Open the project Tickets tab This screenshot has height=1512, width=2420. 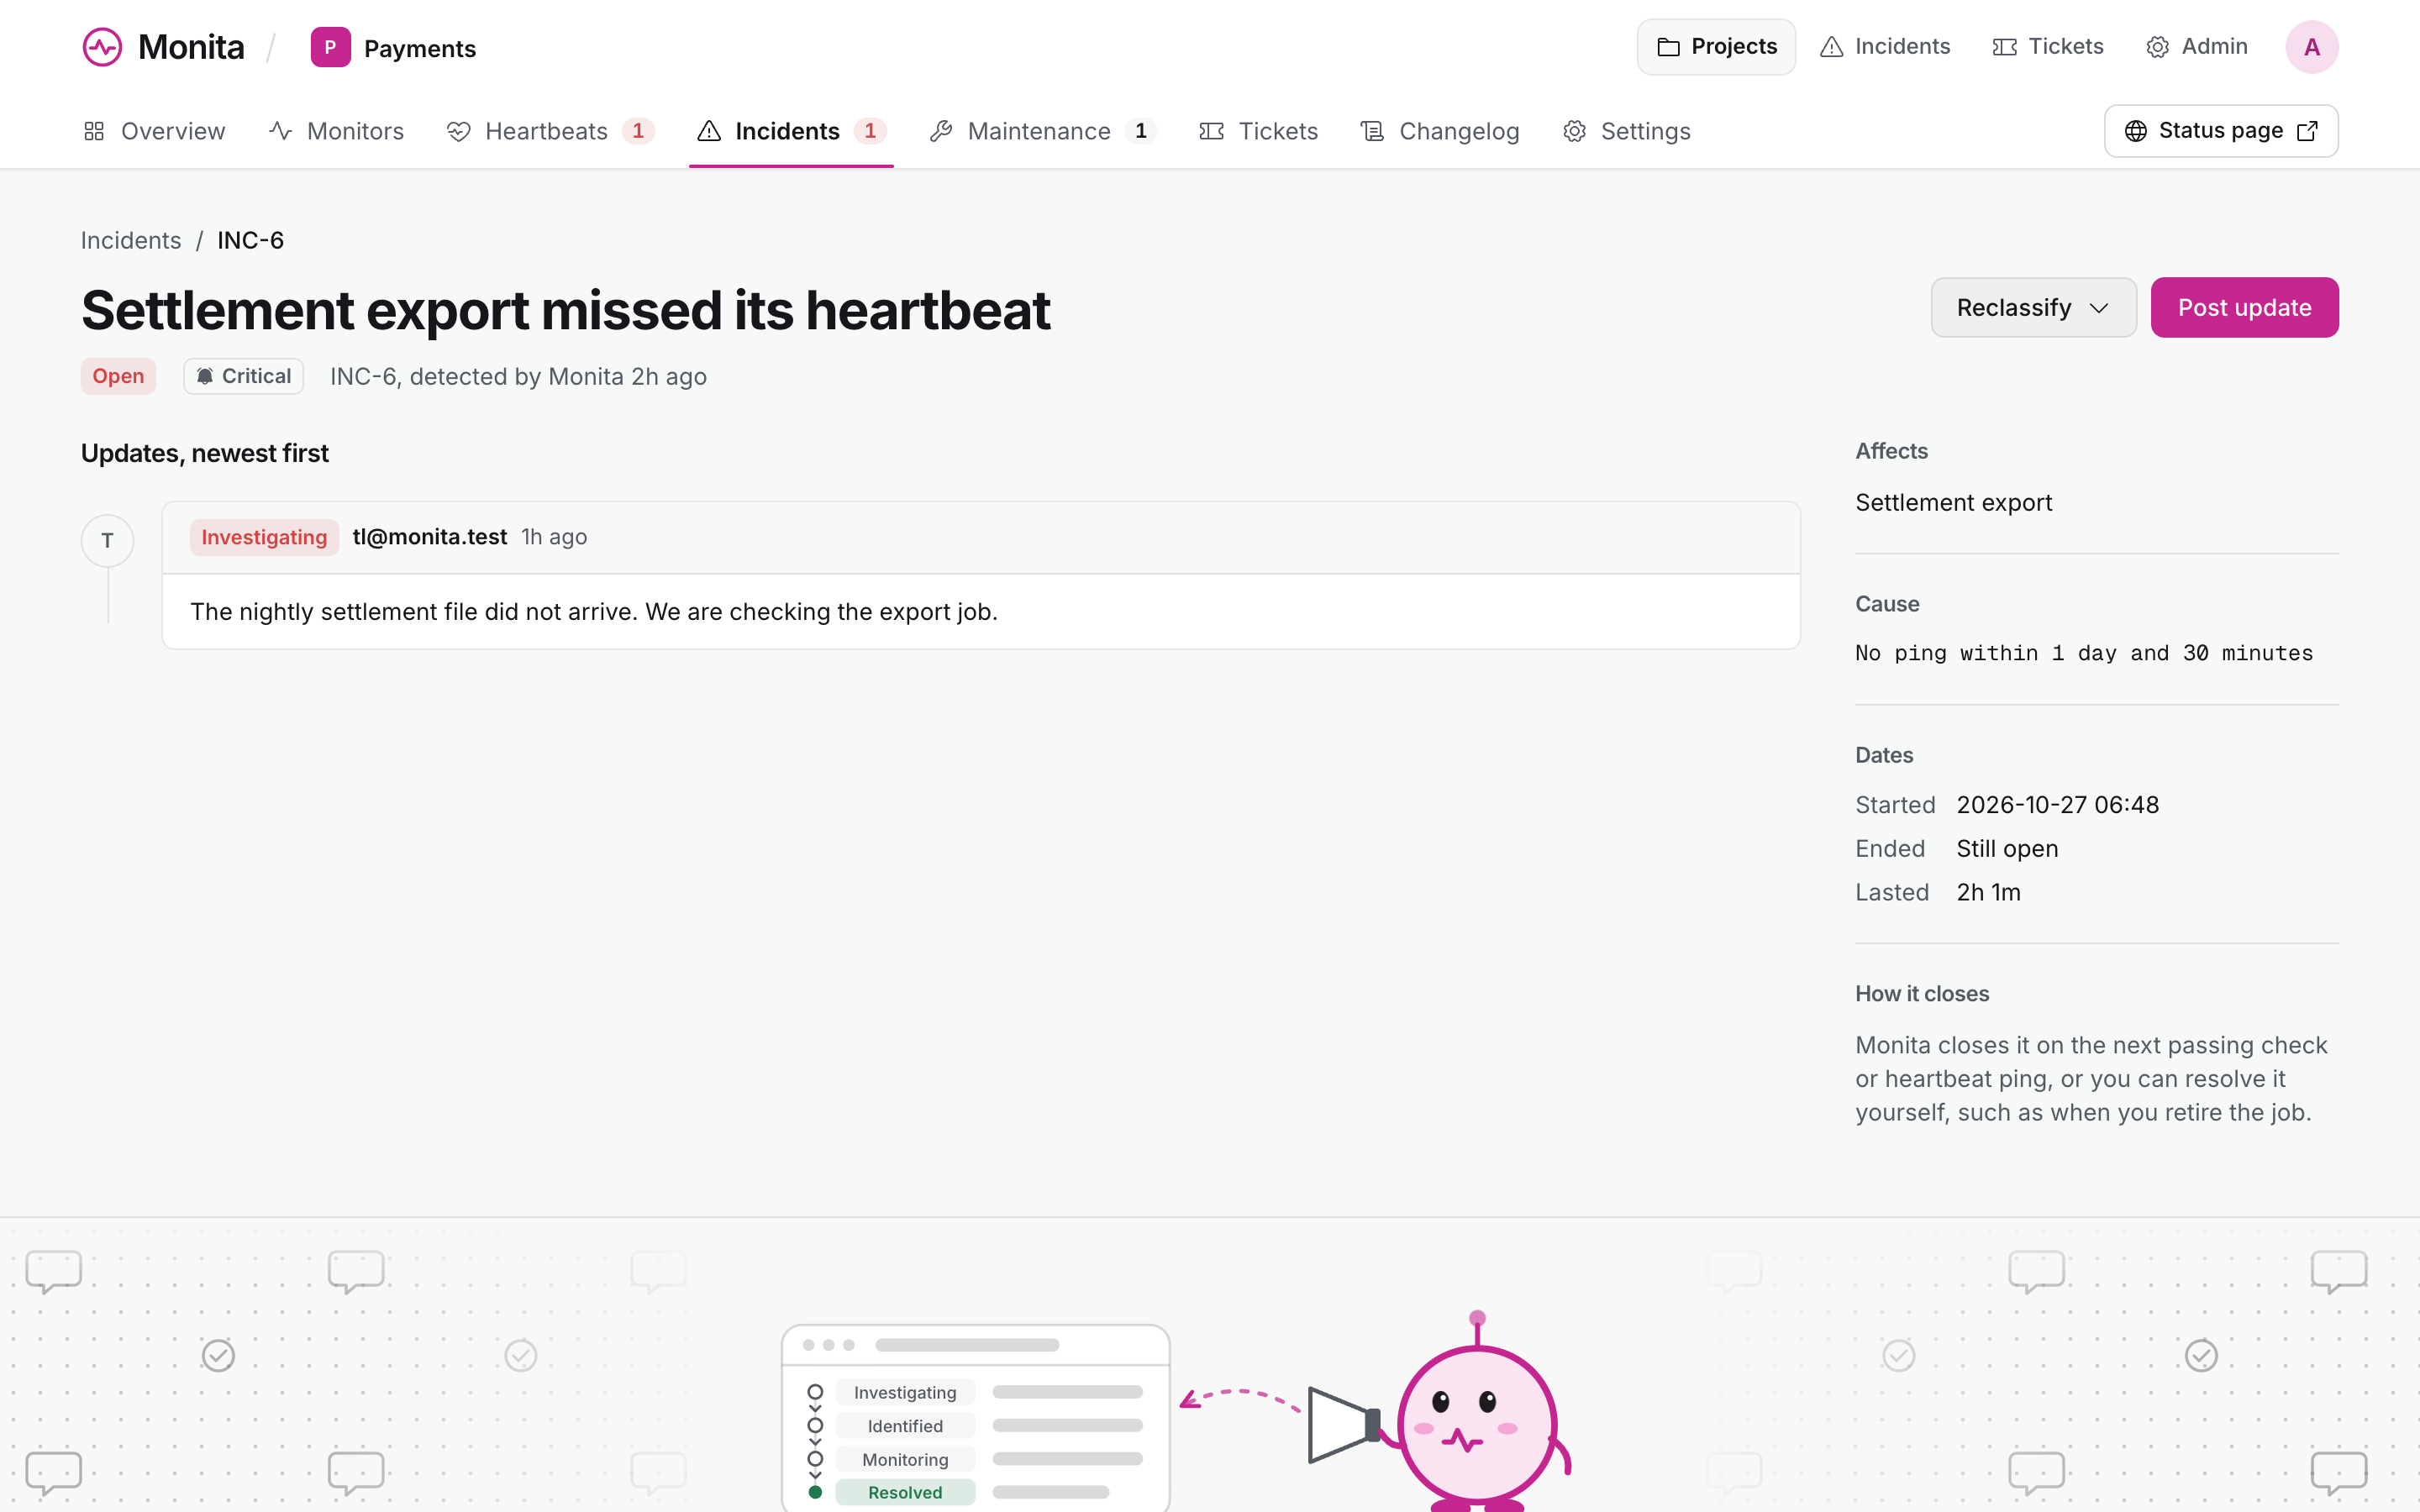[x=1258, y=131]
